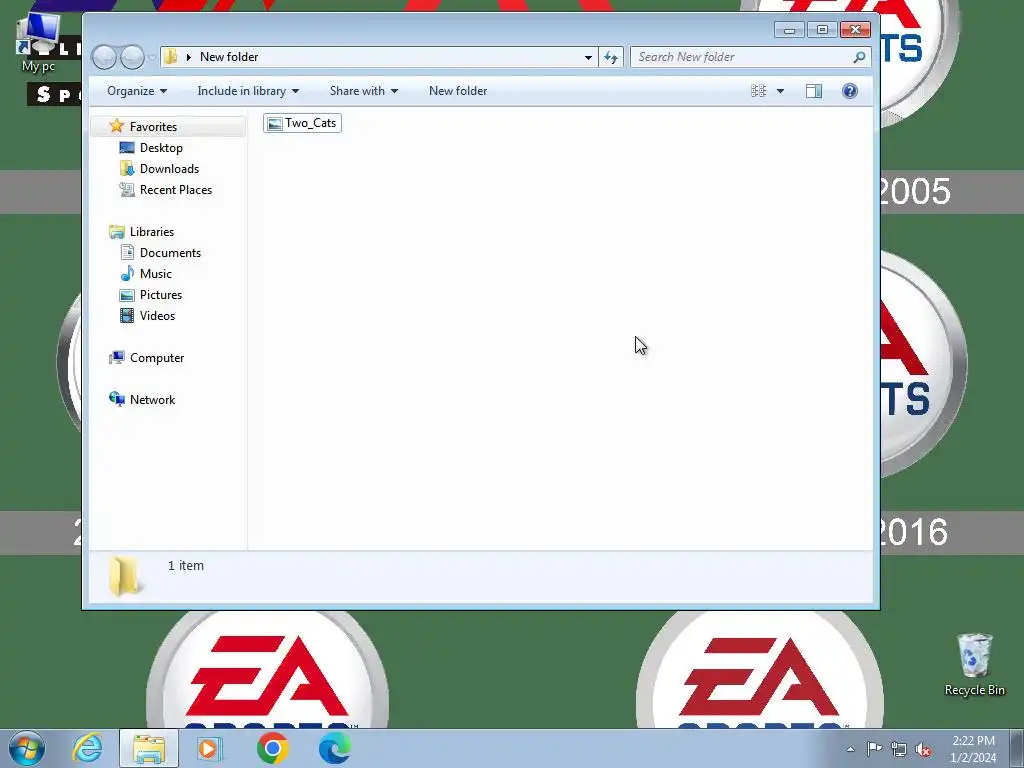Select Favorites header label
1024x768 pixels.
(153, 127)
